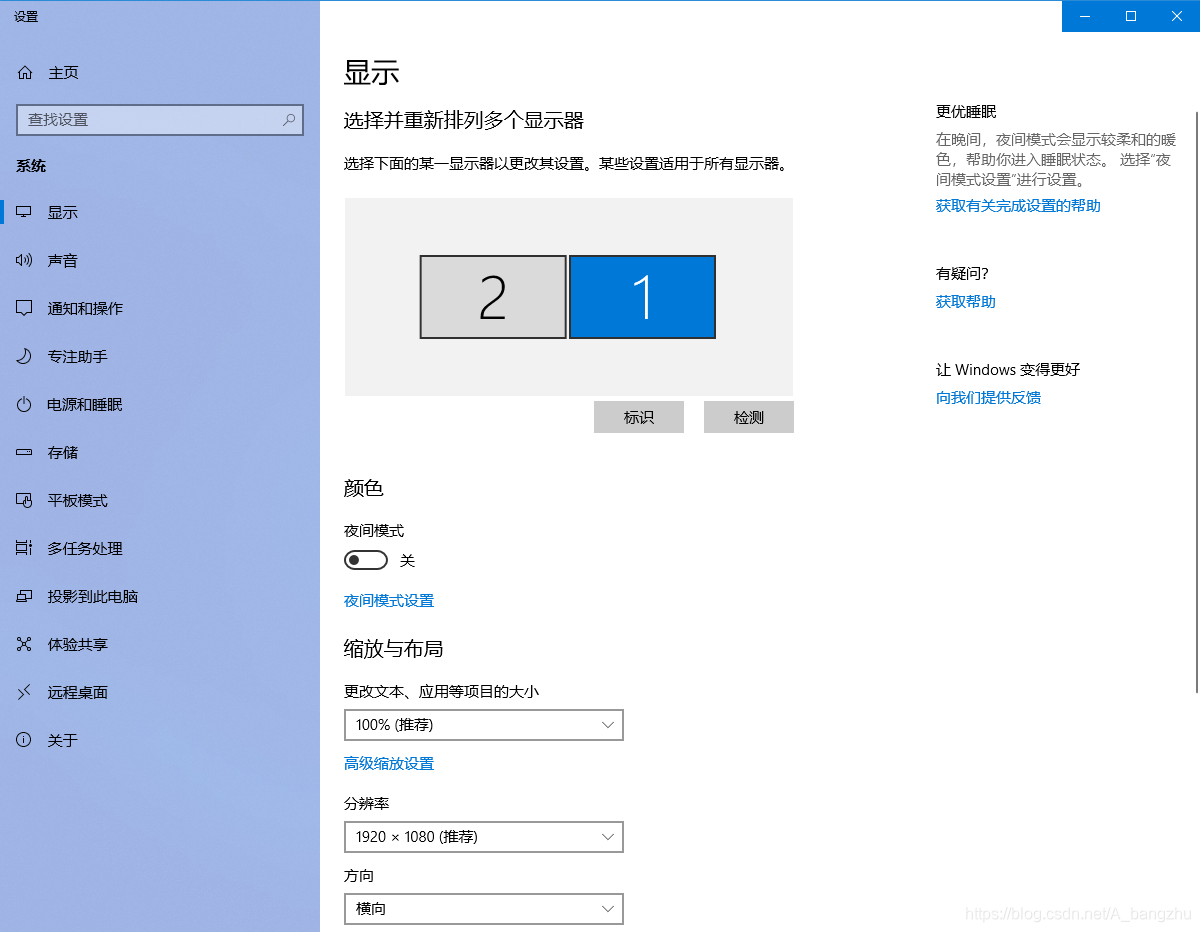Select display monitor 2 thumbnail
Image resolution: width=1200 pixels, height=932 pixels.
point(493,297)
